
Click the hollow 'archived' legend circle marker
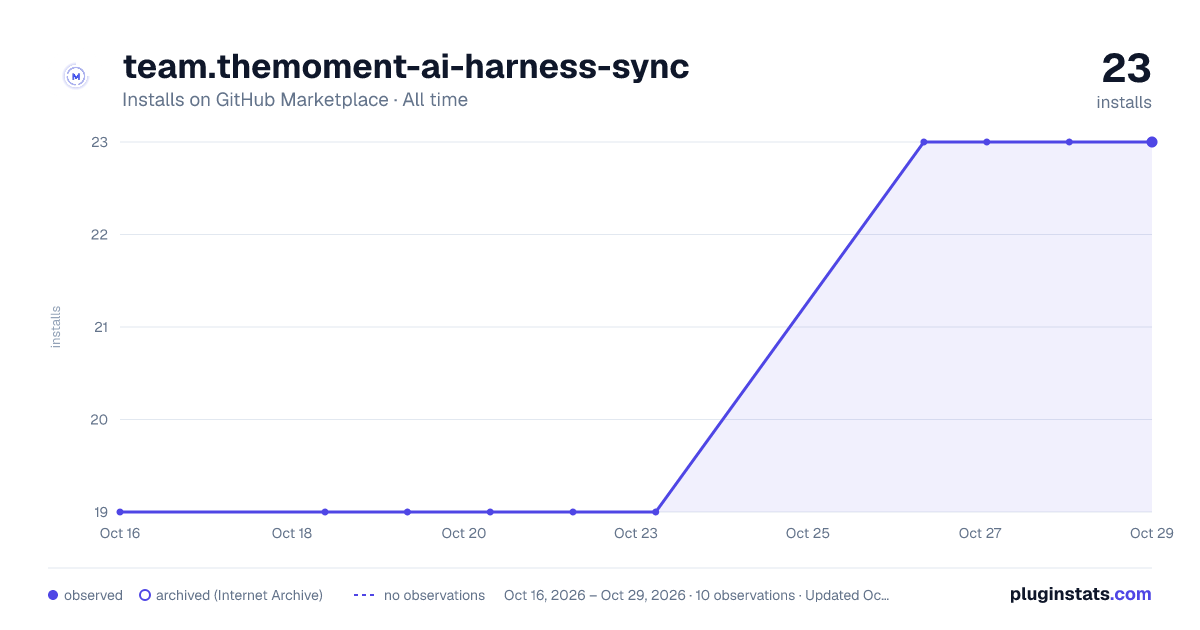click(145, 595)
